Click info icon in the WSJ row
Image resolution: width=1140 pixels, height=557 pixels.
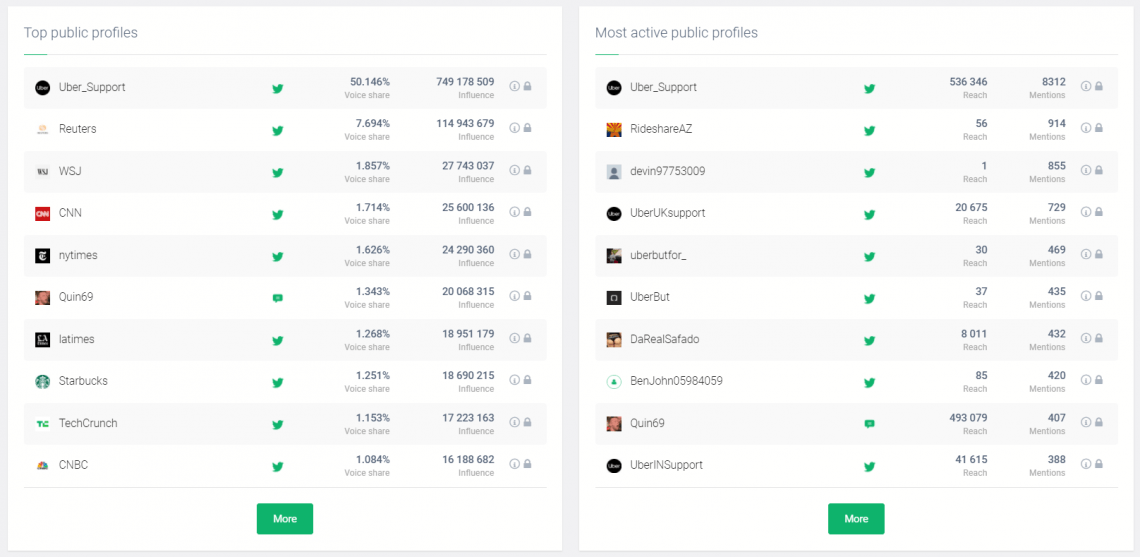coord(515,170)
